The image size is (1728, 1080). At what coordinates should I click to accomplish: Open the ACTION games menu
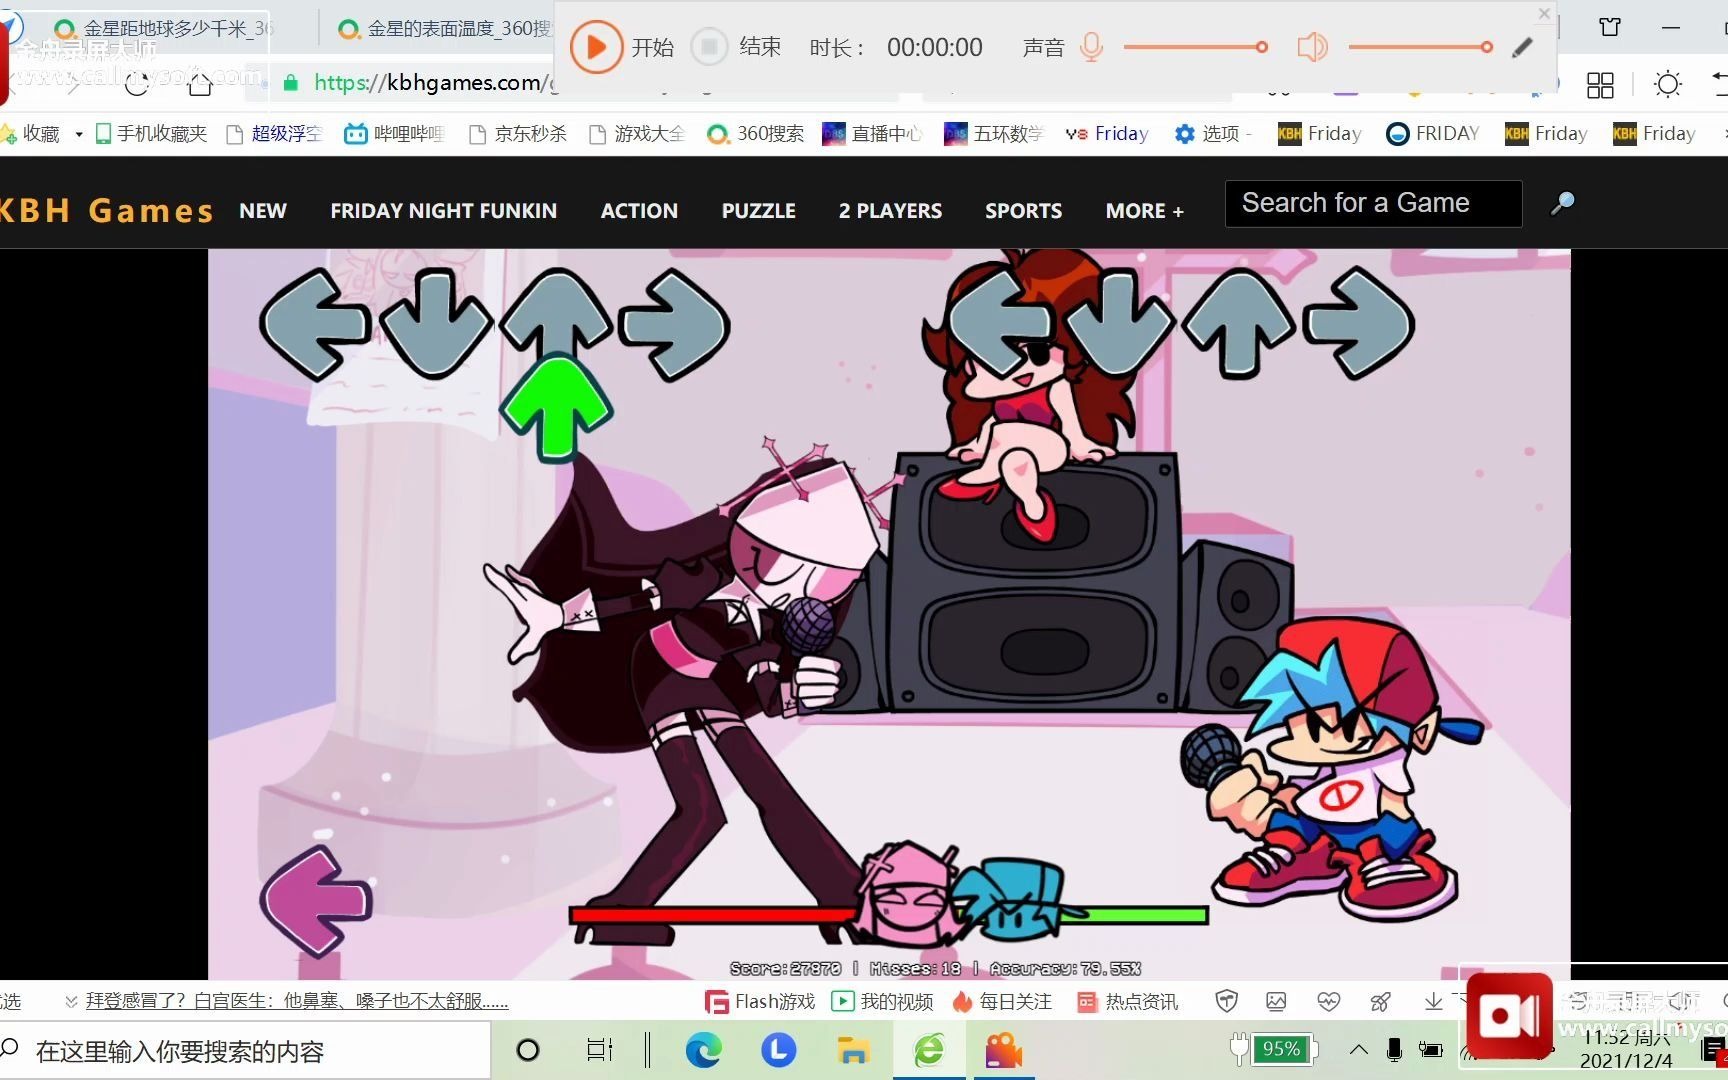(x=639, y=211)
